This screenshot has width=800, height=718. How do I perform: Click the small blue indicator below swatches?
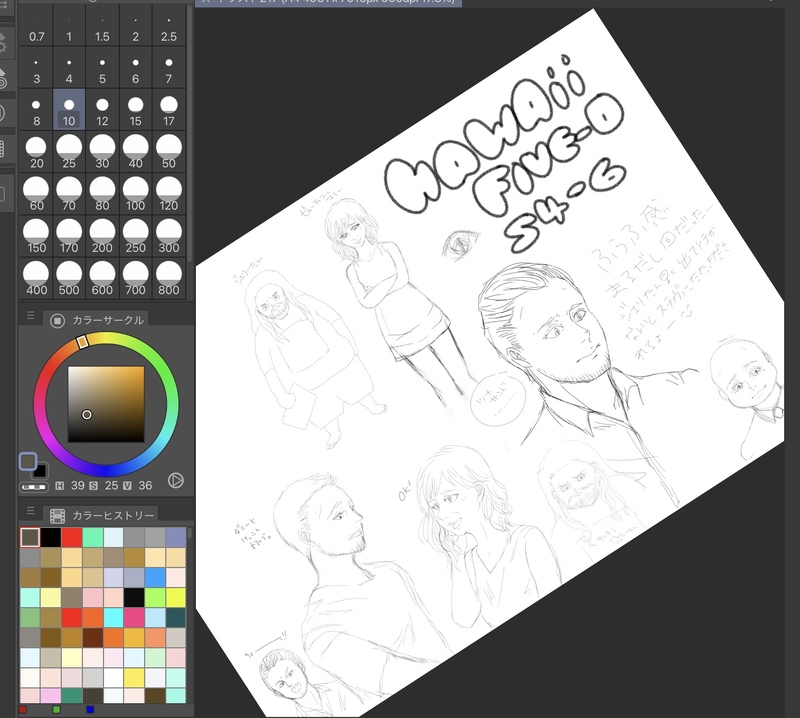(90, 709)
